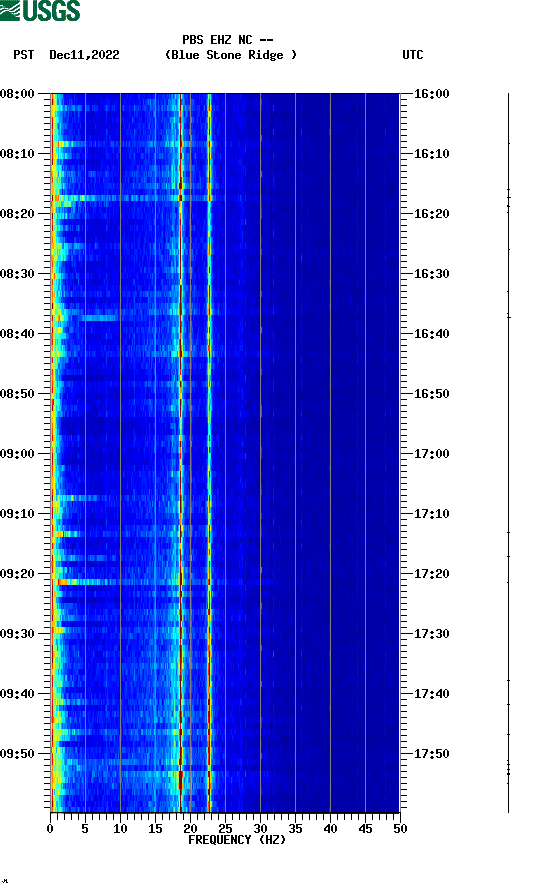Click the 09:30 PST time label
552x892 pixels.
coord(18,634)
